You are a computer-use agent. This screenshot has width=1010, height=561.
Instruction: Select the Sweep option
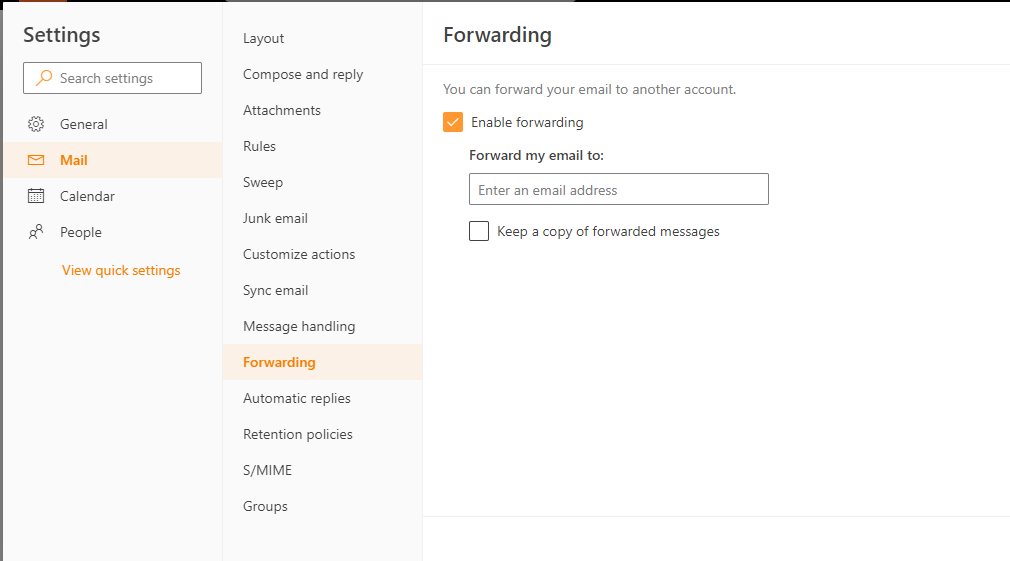[263, 182]
